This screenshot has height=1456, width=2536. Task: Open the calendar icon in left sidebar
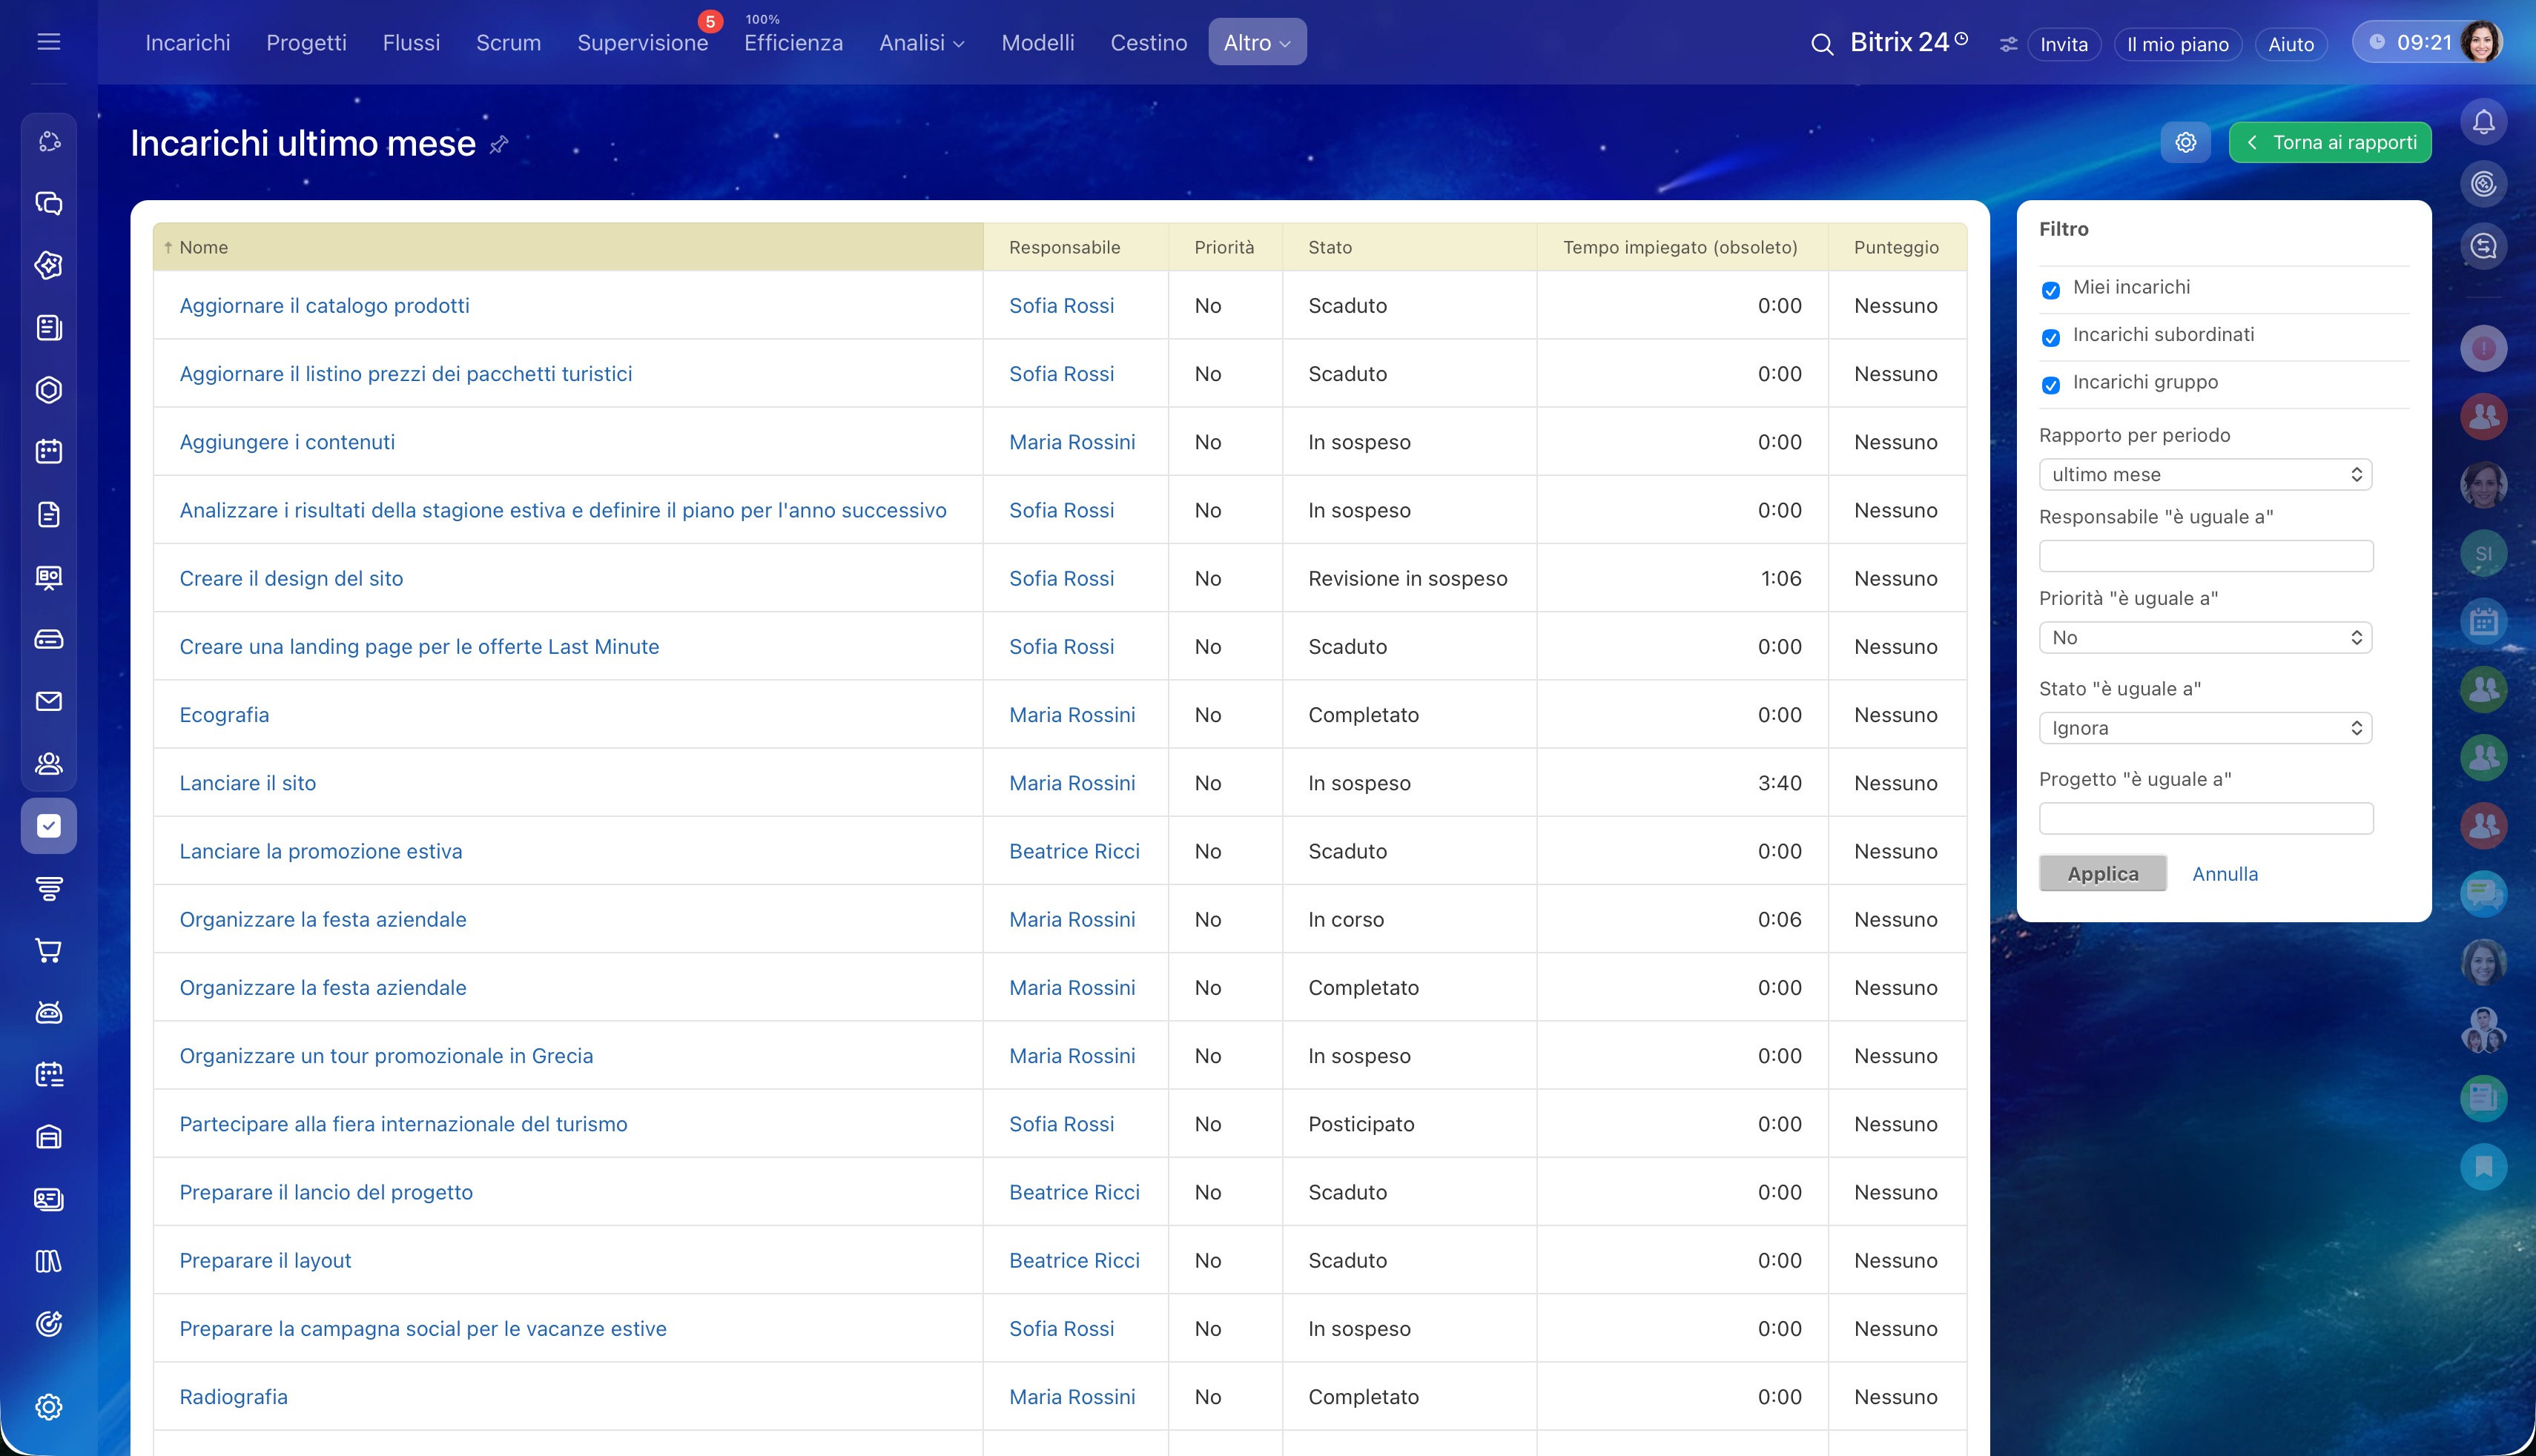(49, 452)
